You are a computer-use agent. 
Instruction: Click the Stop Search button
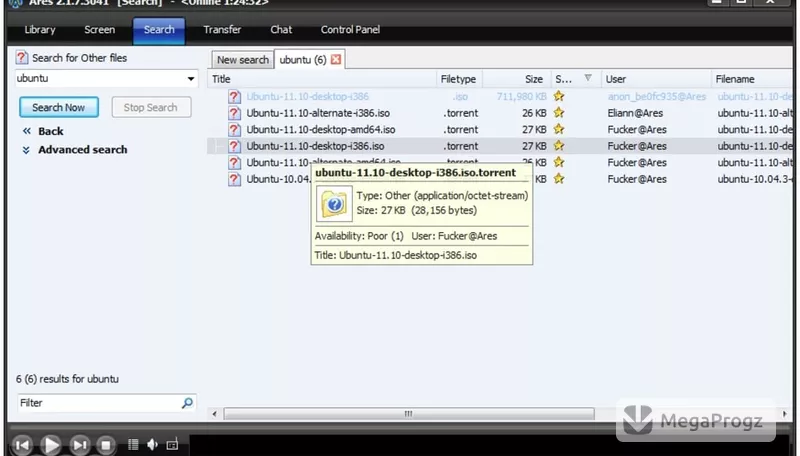151,108
